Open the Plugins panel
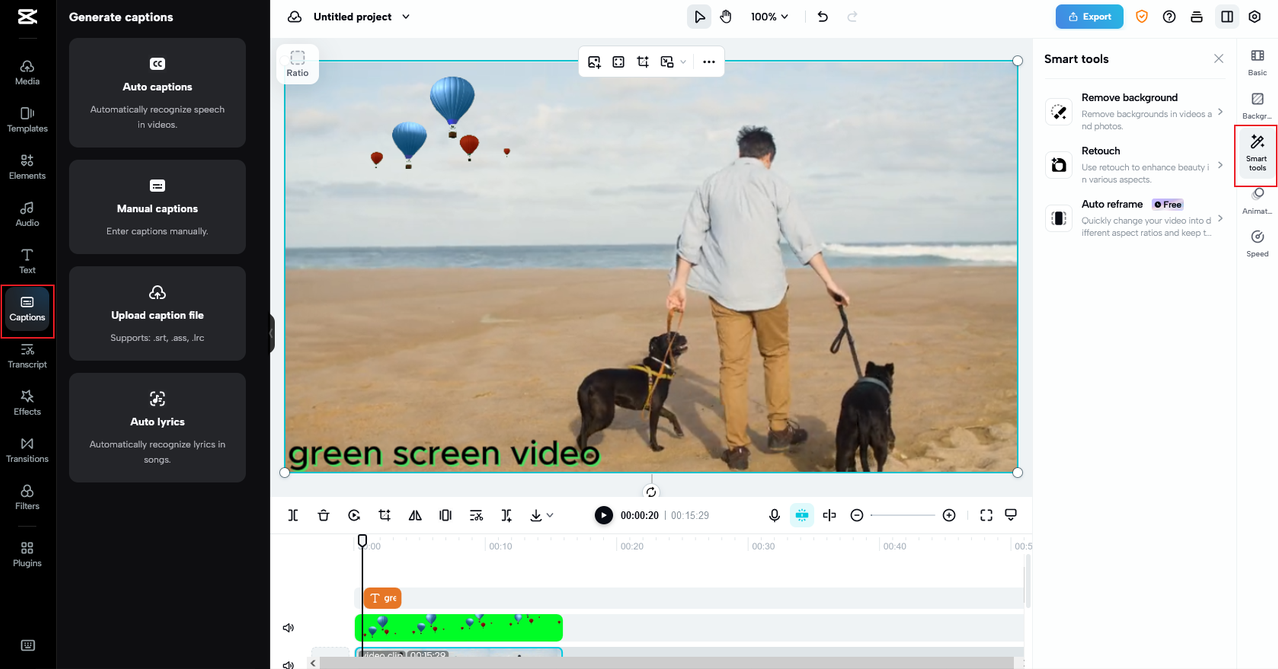The image size is (1278, 669). pos(27,554)
